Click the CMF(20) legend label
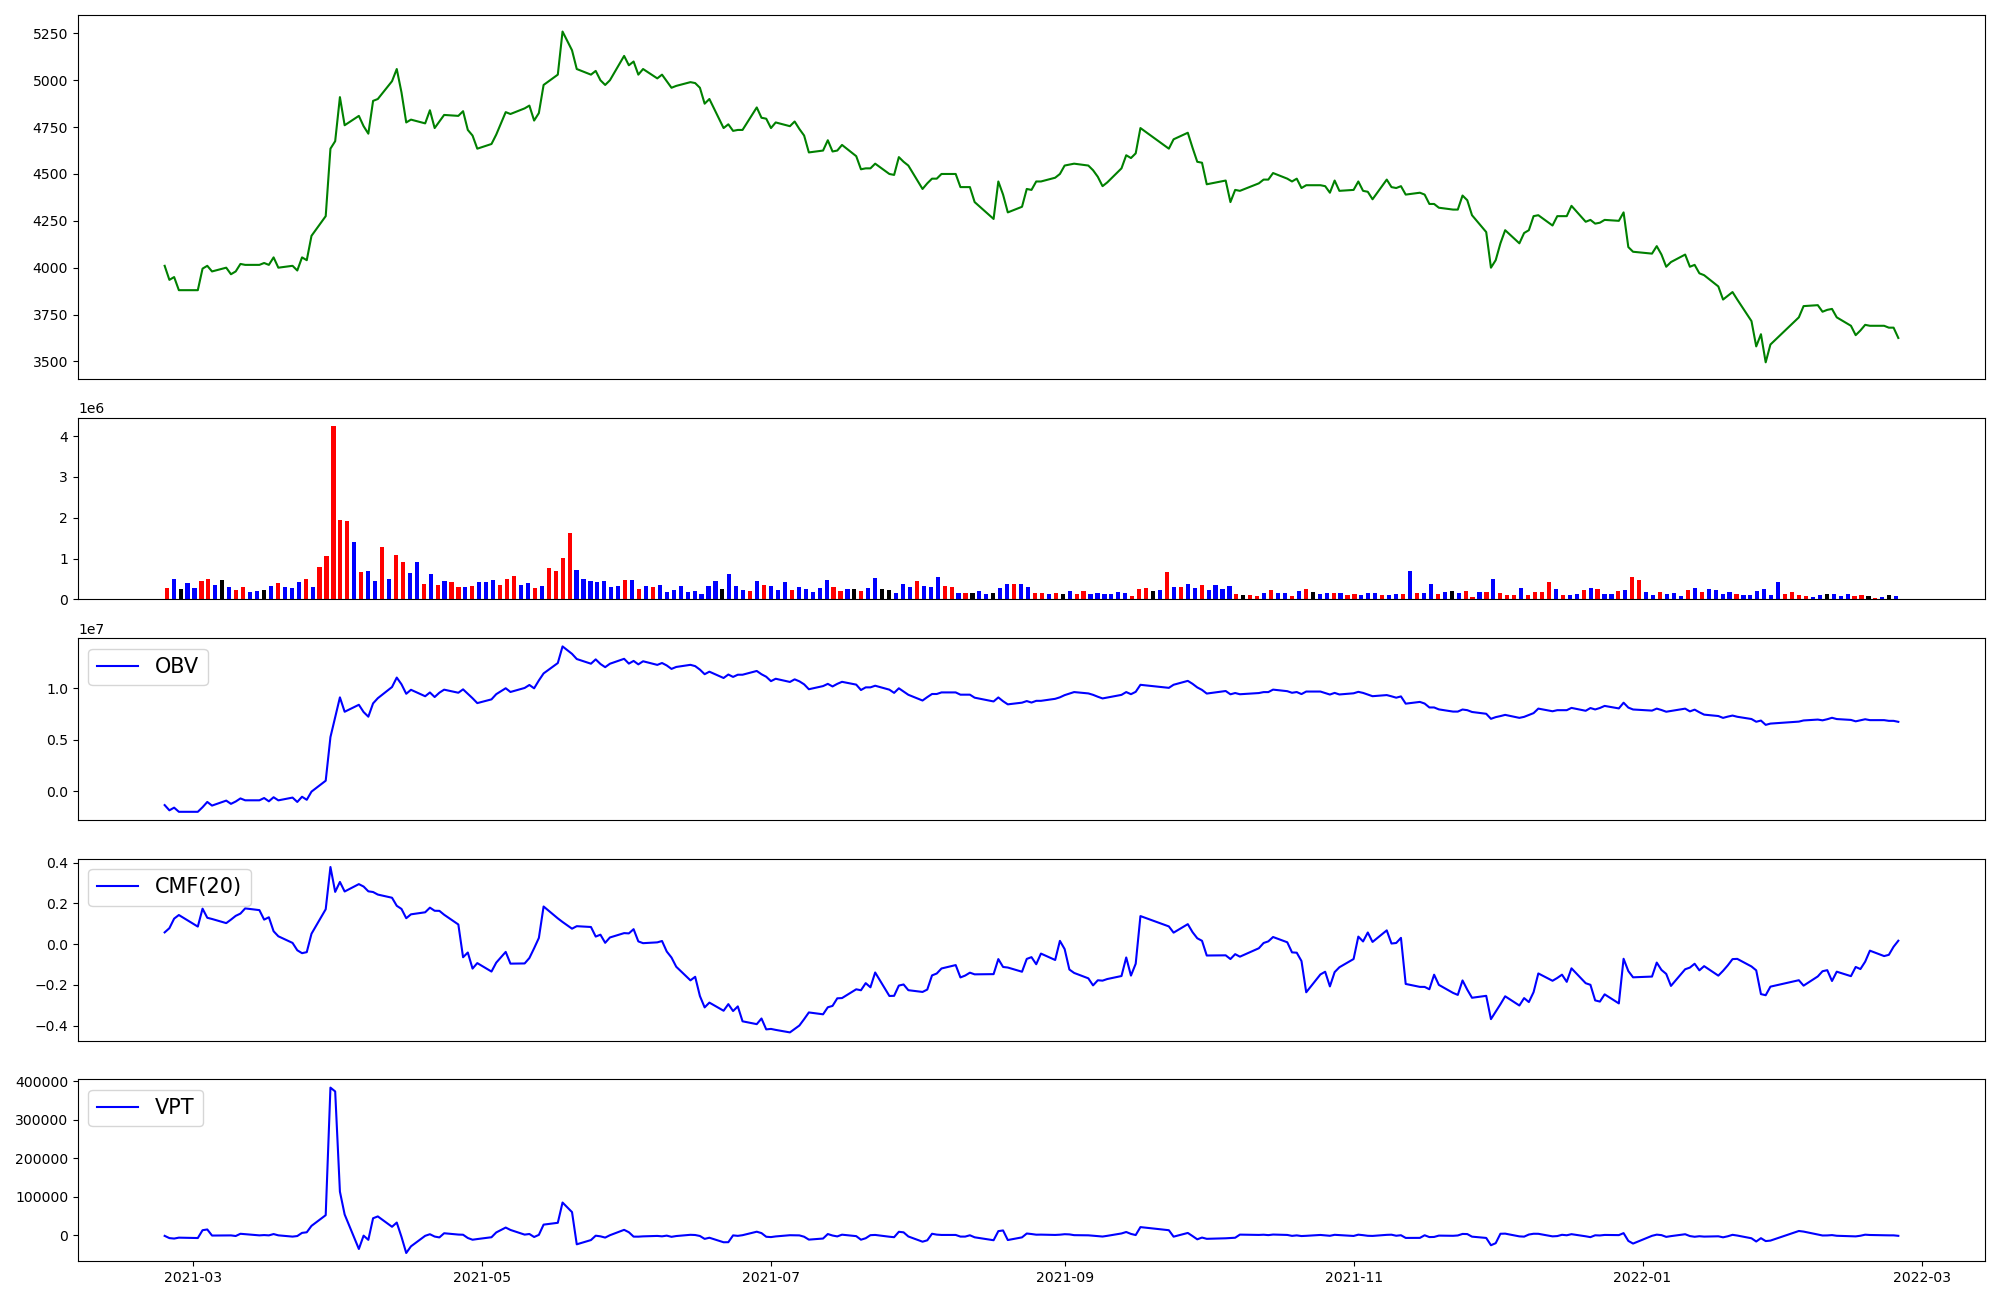2000x1300 pixels. (x=197, y=886)
